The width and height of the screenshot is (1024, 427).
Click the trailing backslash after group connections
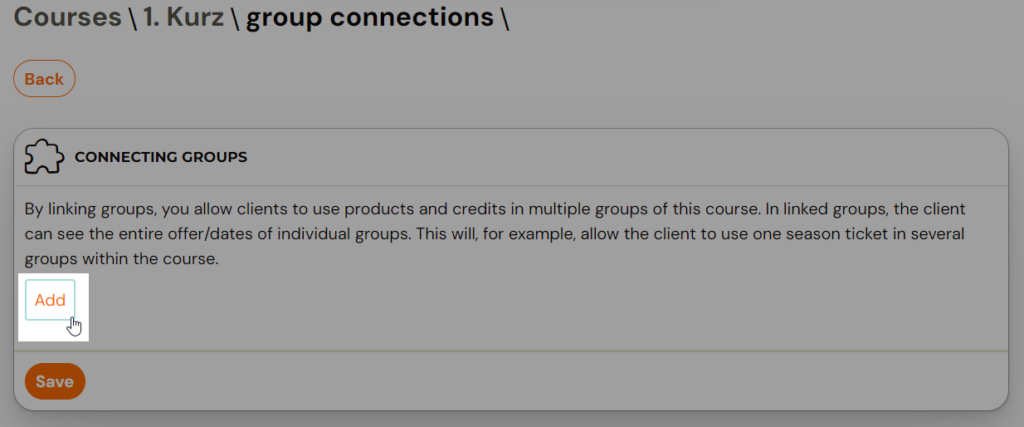click(x=505, y=18)
